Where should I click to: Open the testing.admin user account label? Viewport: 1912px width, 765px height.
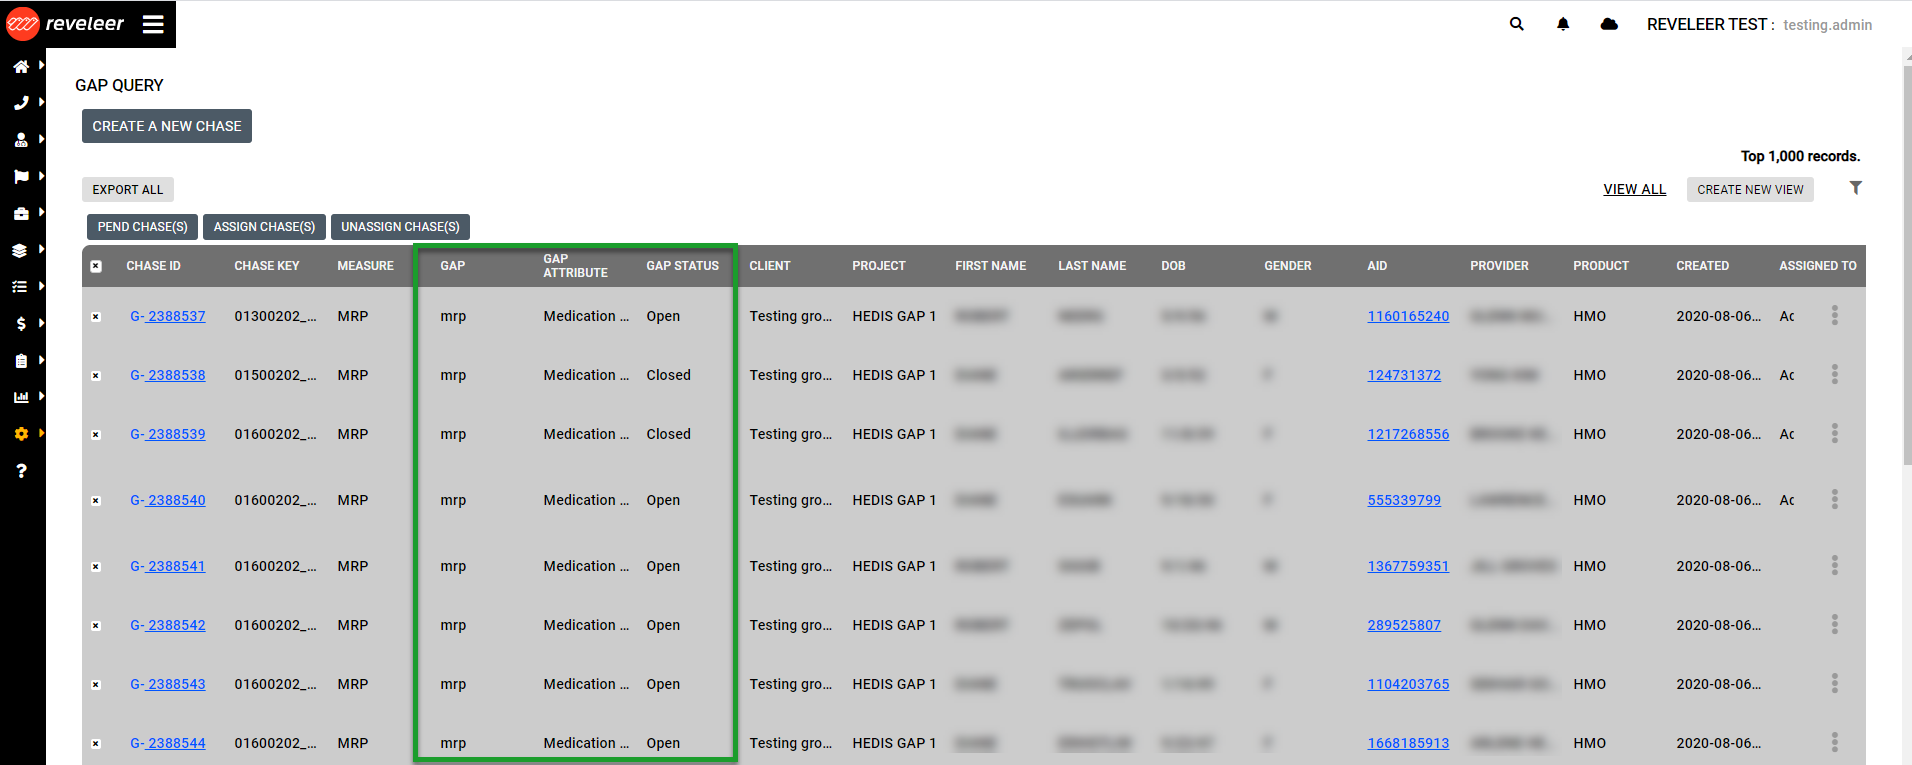[x=1827, y=25]
